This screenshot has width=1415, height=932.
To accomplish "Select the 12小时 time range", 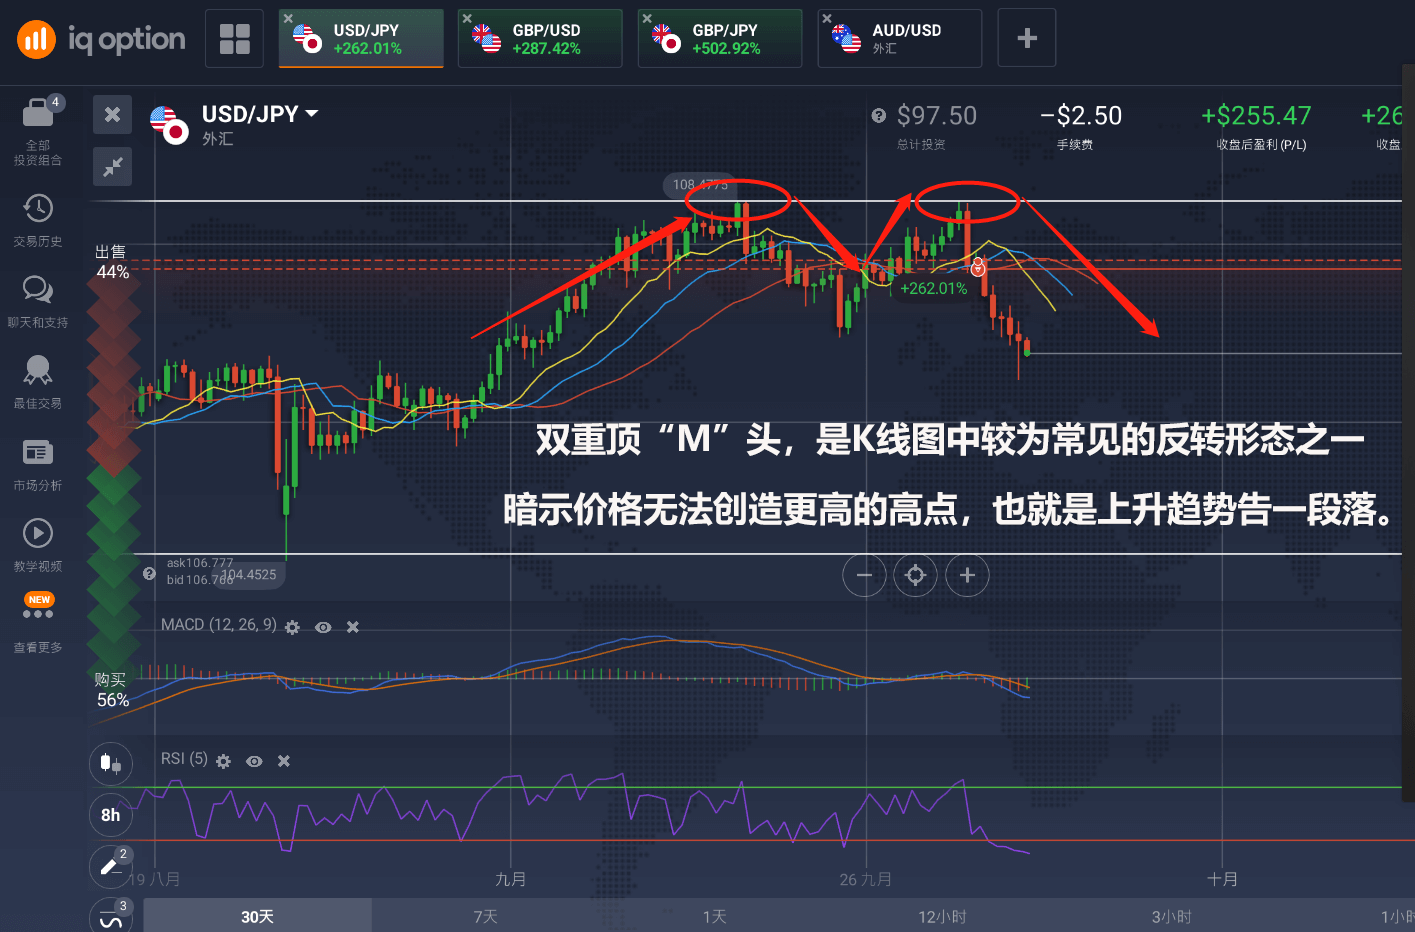I will pos(942,916).
